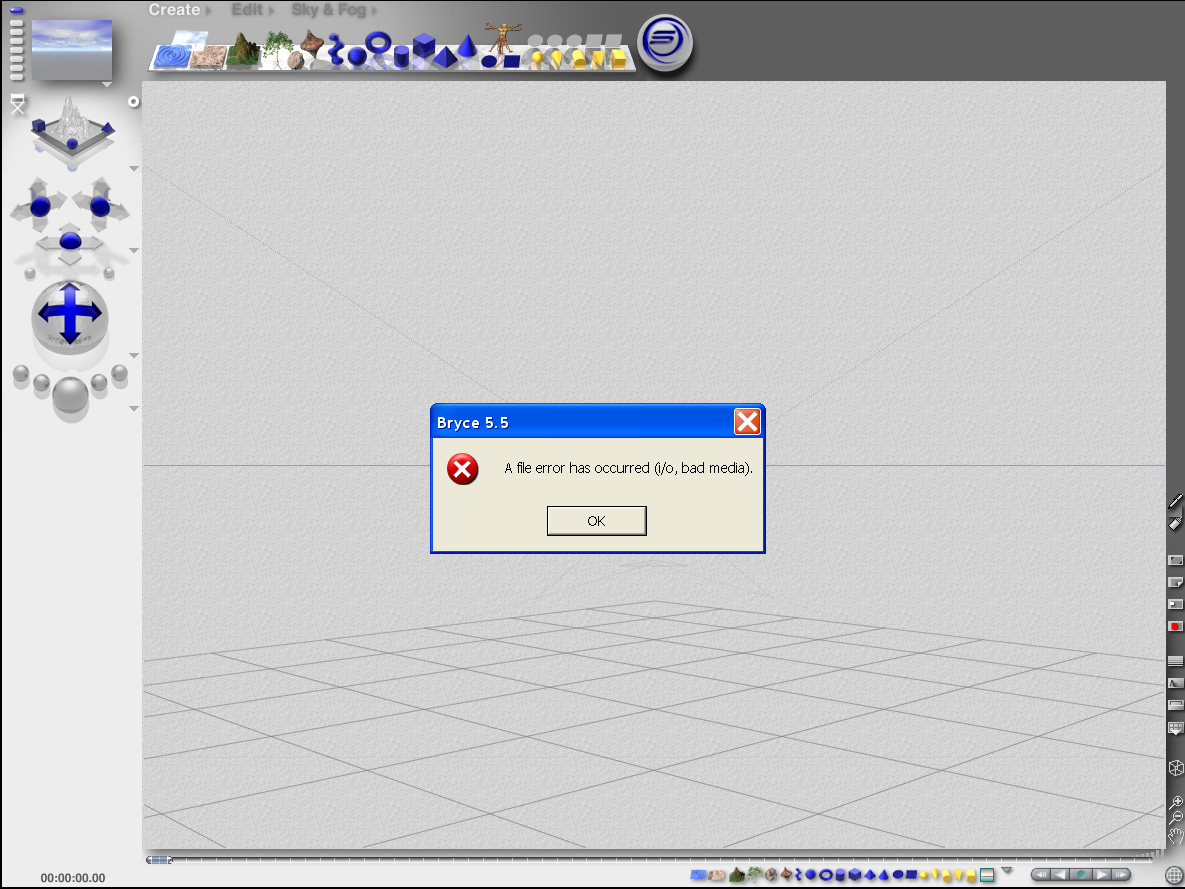Open the Sky & Fog palette menu
Image resolution: width=1185 pixels, height=889 pixels.
click(x=329, y=10)
